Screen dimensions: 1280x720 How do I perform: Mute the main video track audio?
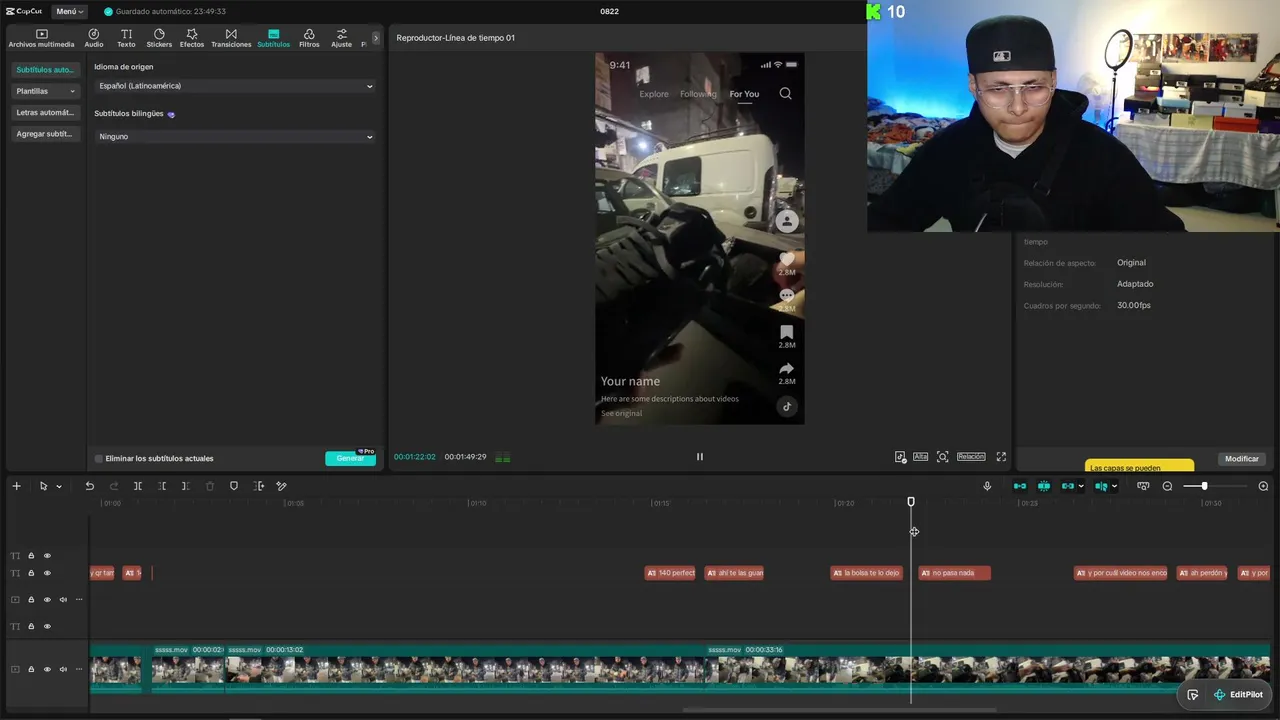(x=63, y=669)
